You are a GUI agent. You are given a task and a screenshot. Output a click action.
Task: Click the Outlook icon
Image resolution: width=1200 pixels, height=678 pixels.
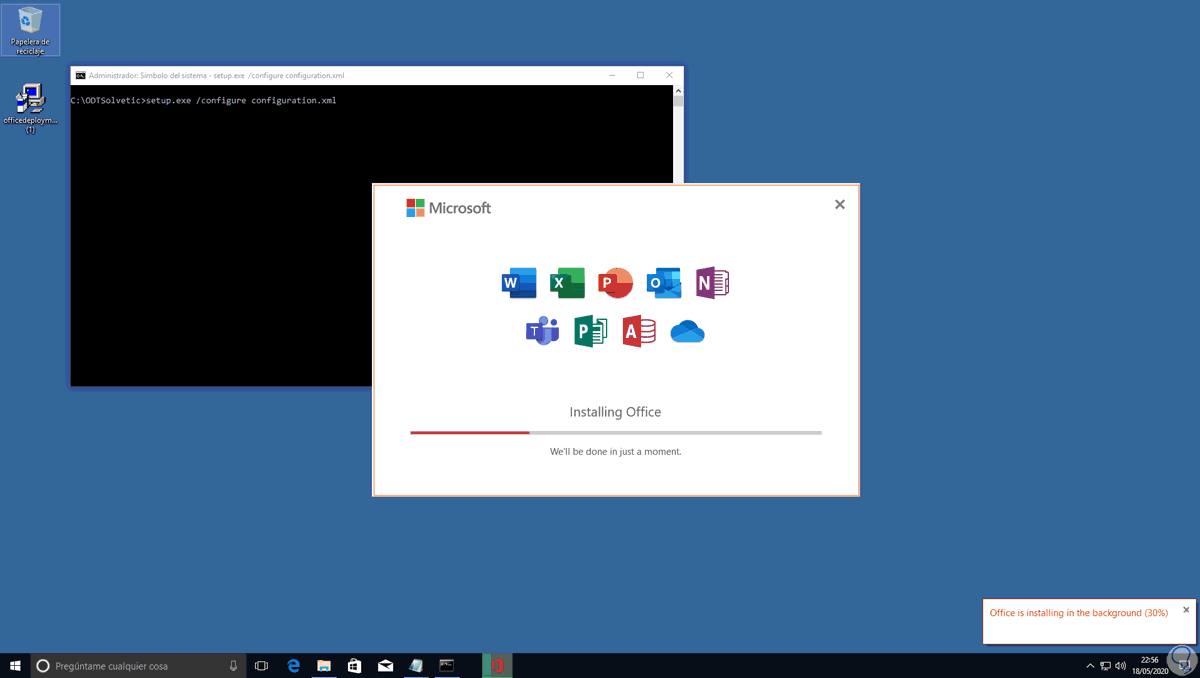(663, 283)
